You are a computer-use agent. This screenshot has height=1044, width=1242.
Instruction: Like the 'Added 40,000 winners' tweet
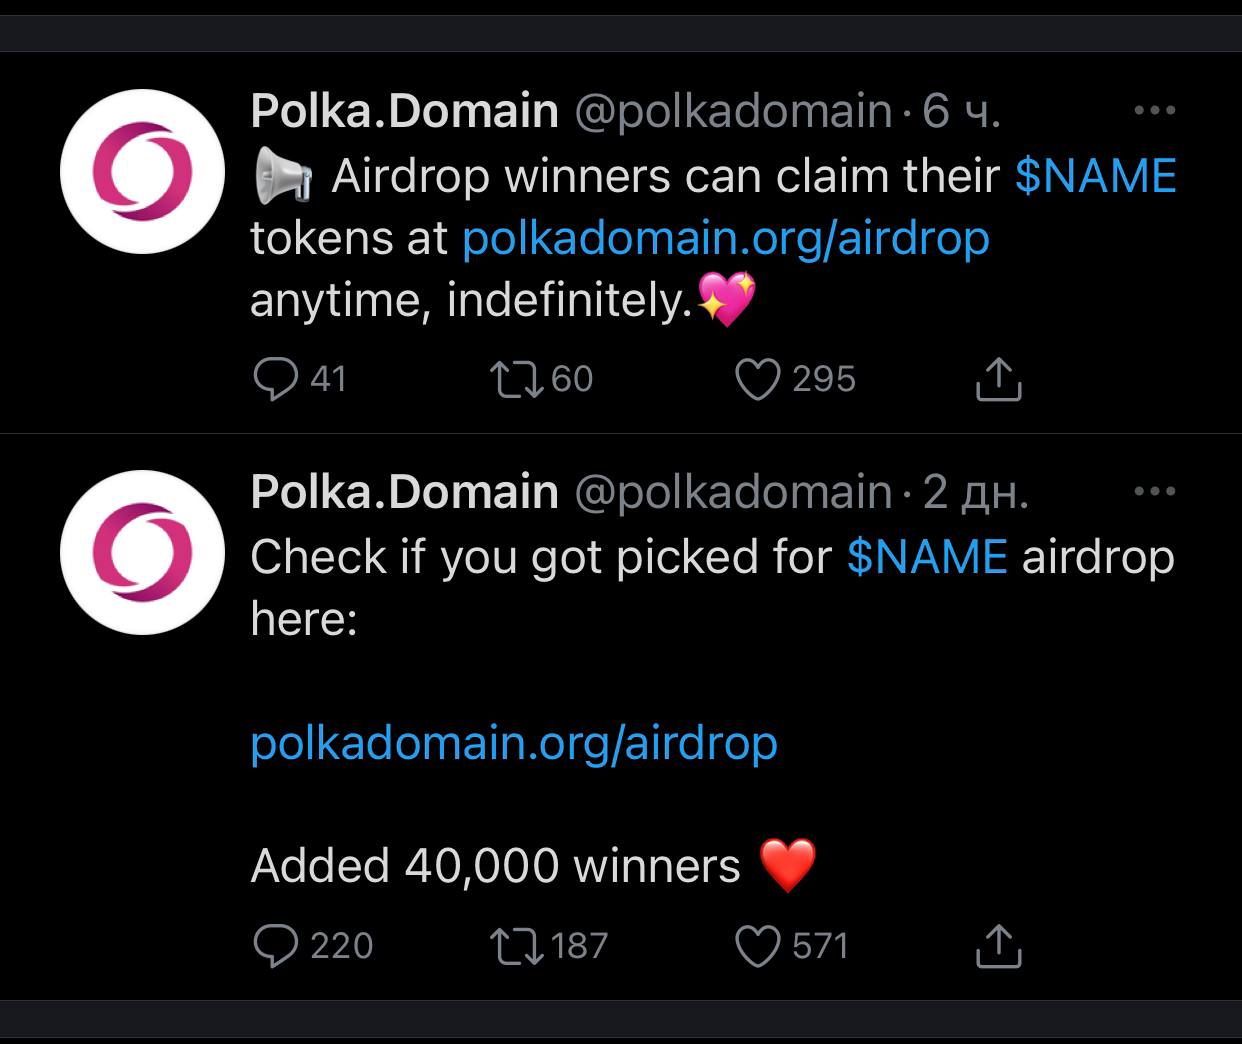tap(757, 946)
